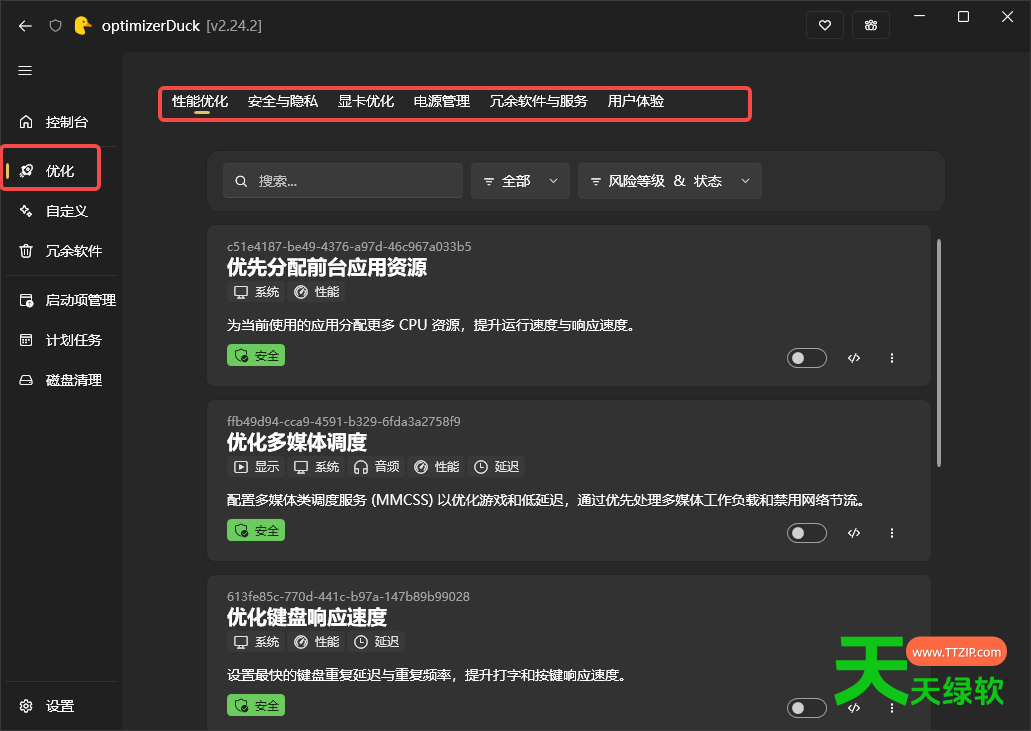
Task: Open 控制台 dashboard page
Action: [x=60, y=122]
